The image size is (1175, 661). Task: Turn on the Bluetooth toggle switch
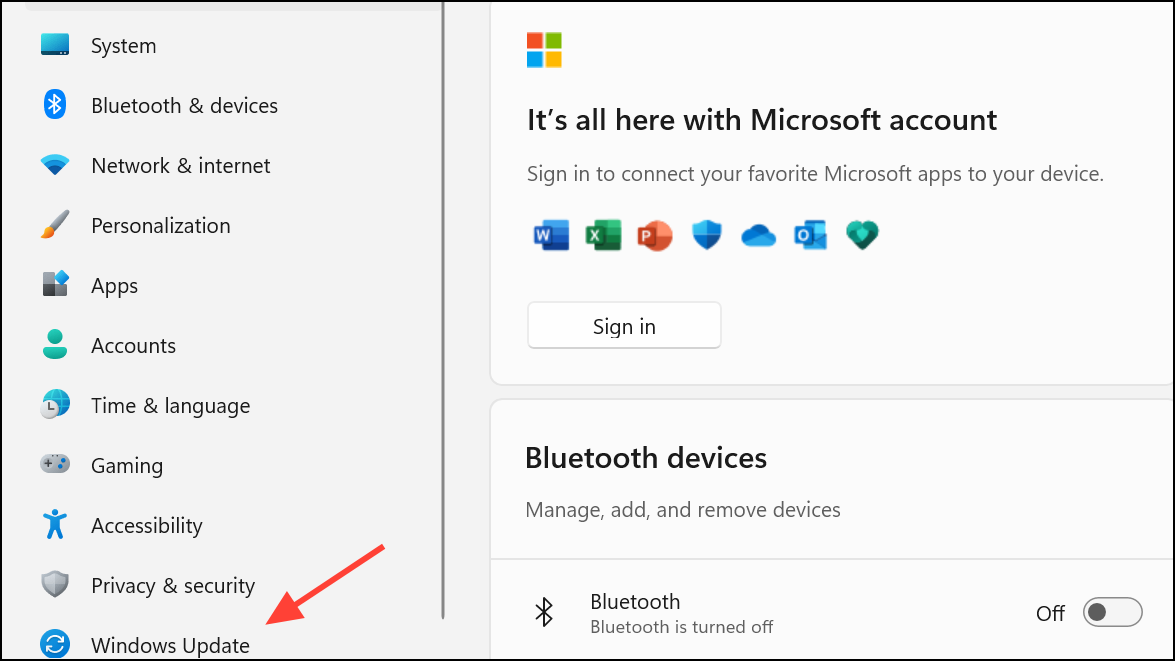[x=1112, y=612]
